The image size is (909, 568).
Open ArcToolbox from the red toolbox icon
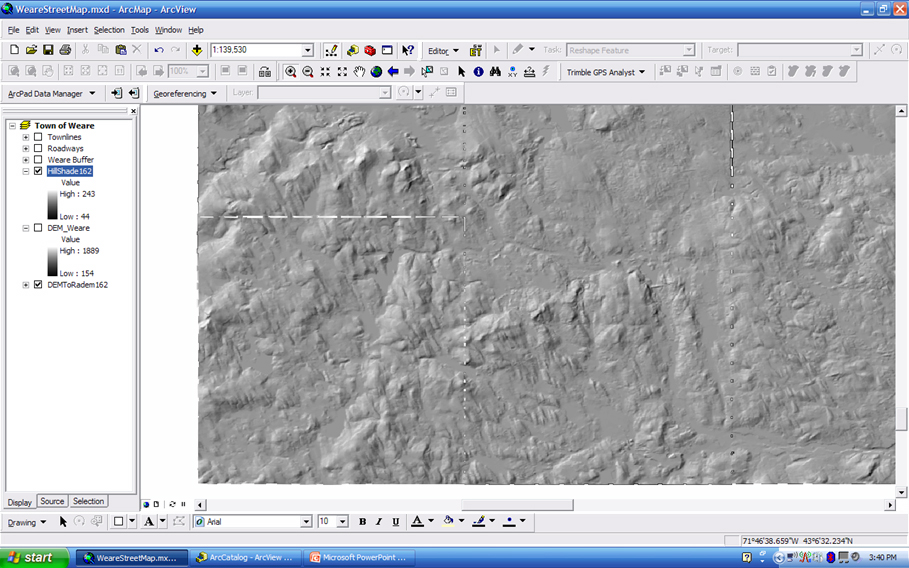click(370, 50)
